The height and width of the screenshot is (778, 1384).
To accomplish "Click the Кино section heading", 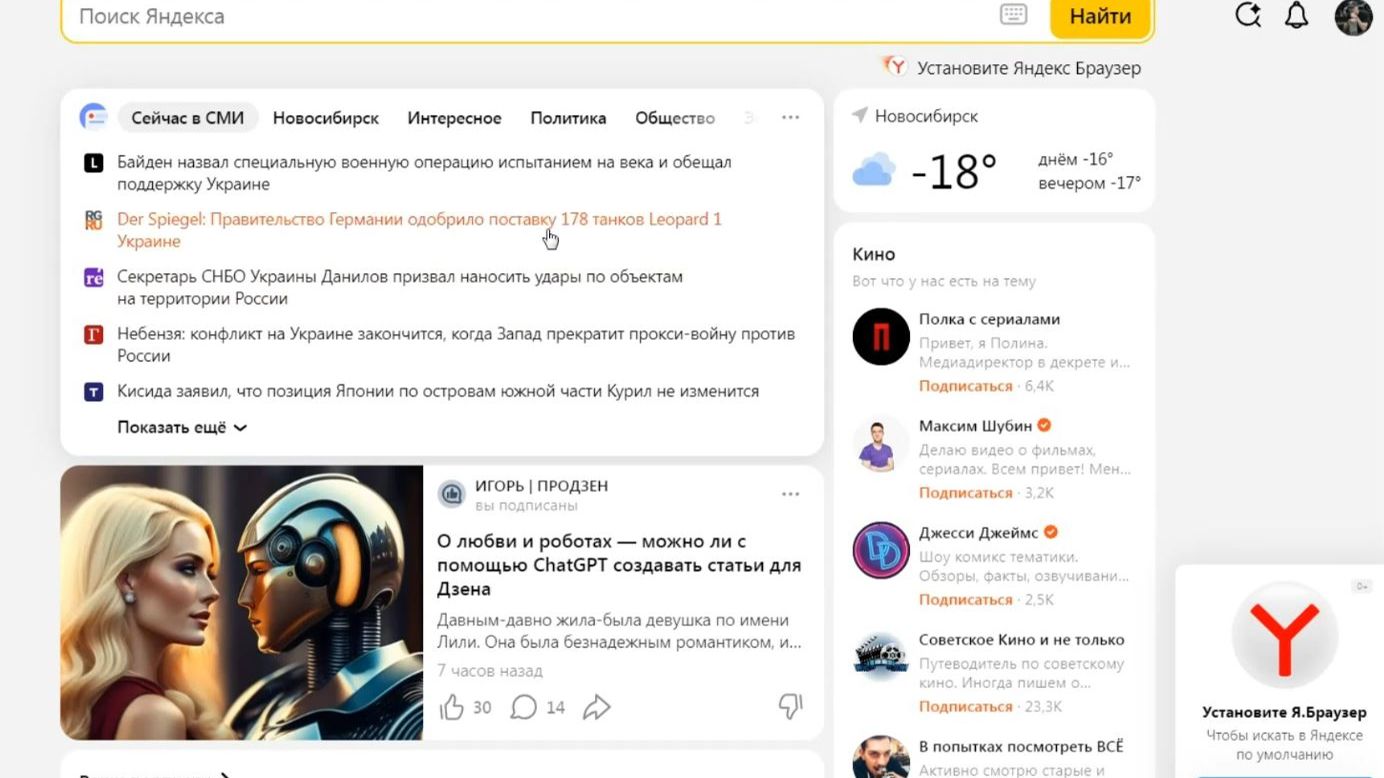I will click(874, 254).
